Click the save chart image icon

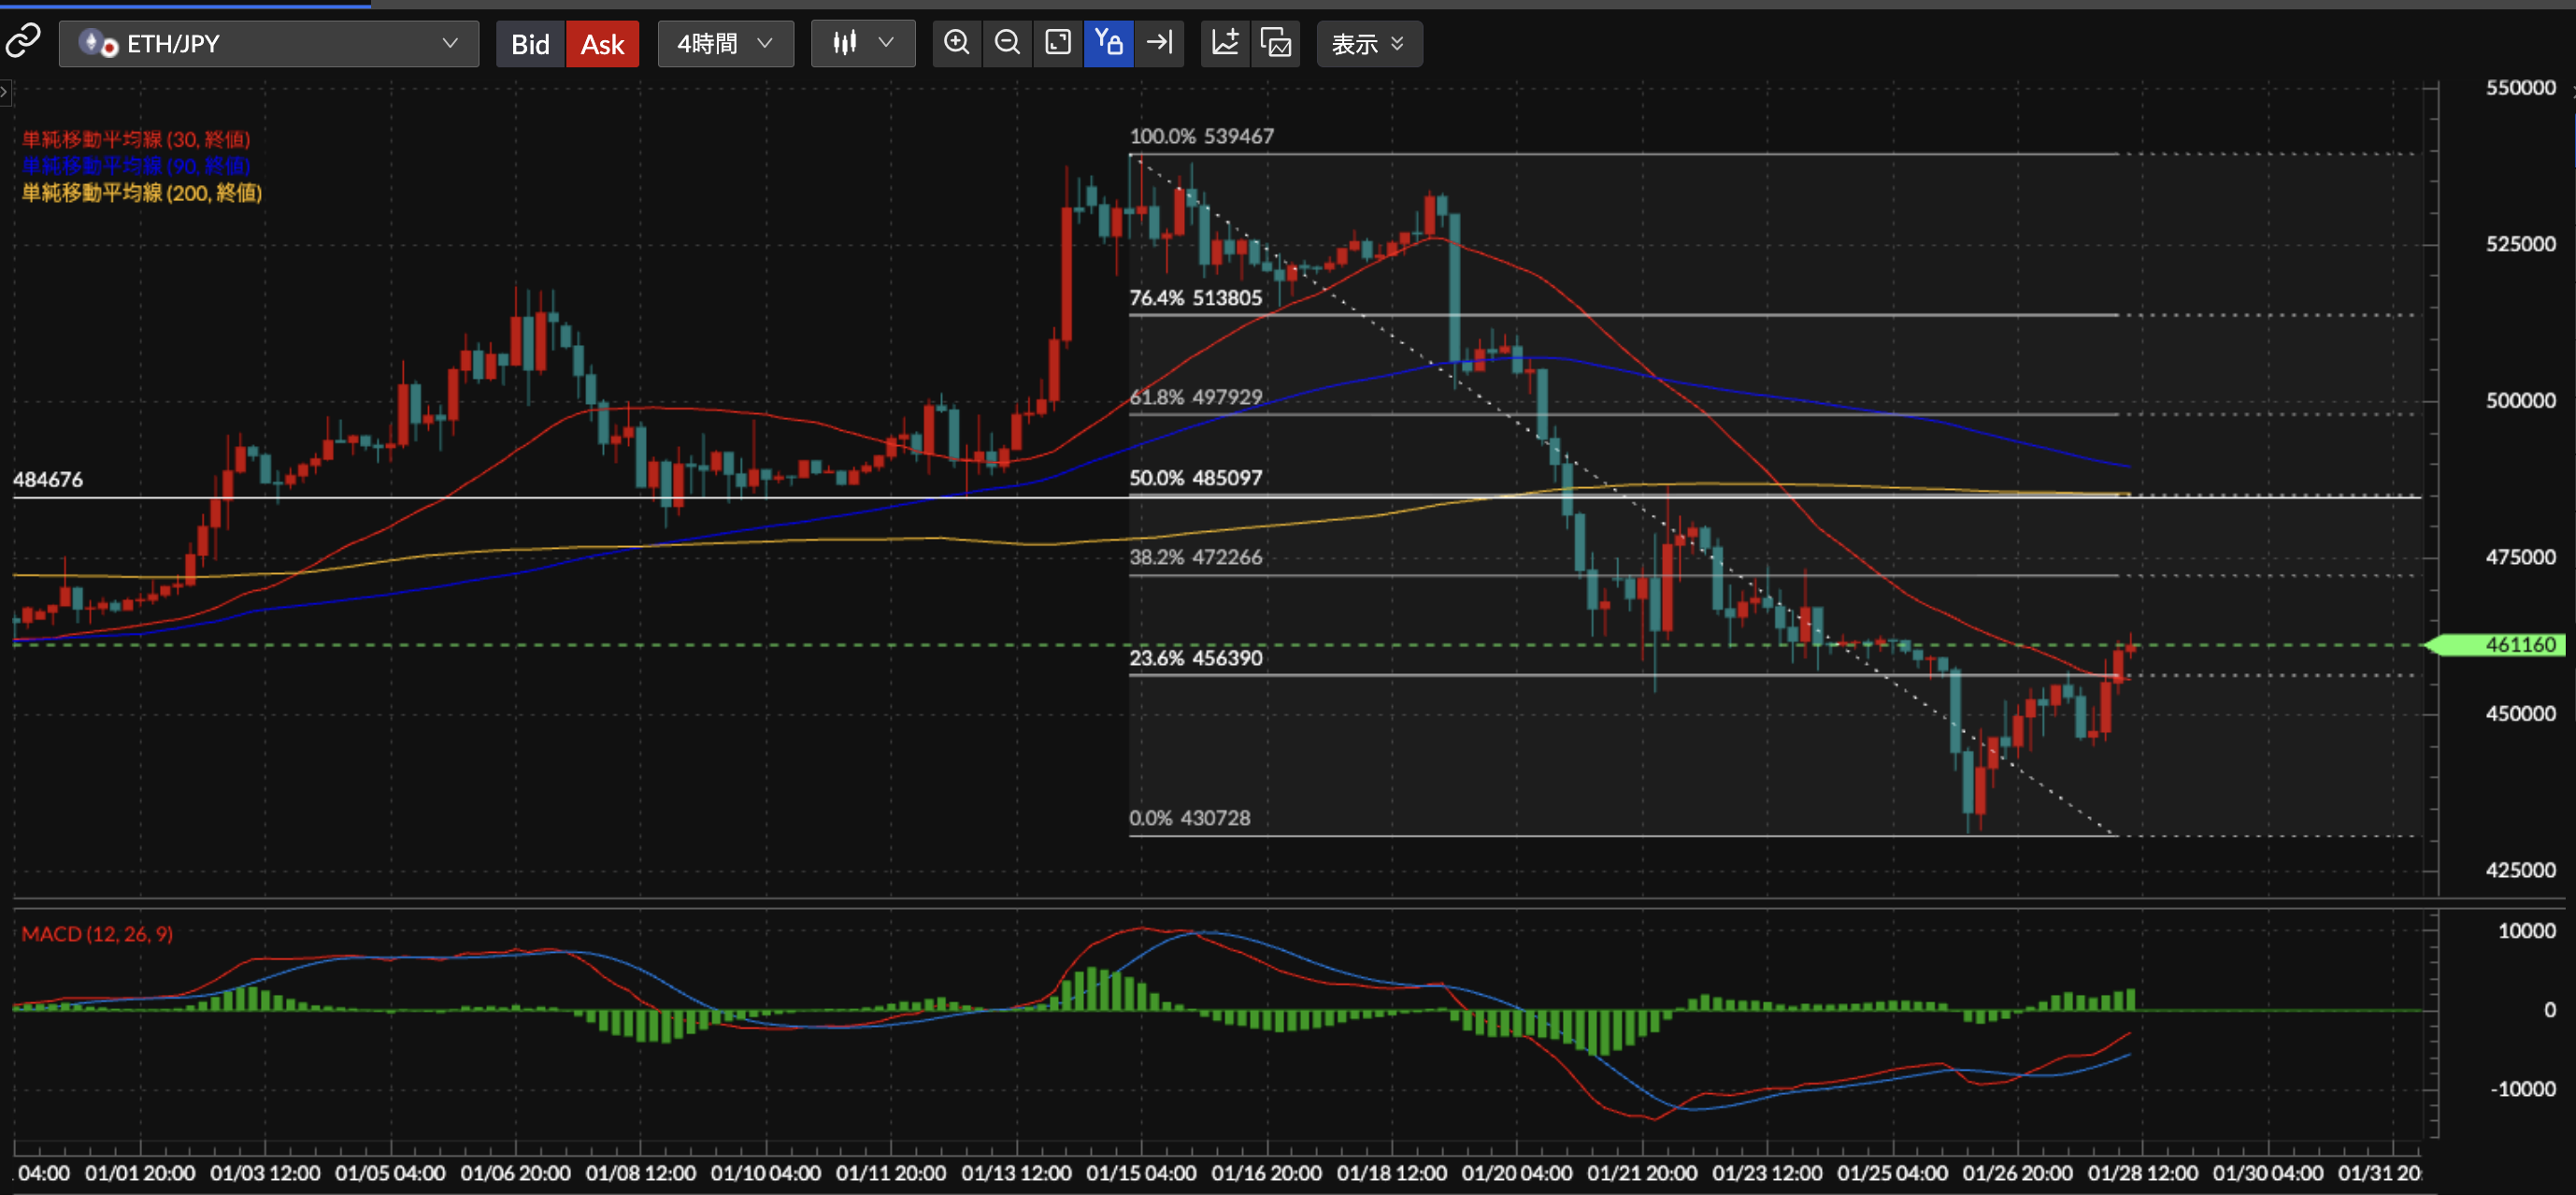click(1275, 43)
